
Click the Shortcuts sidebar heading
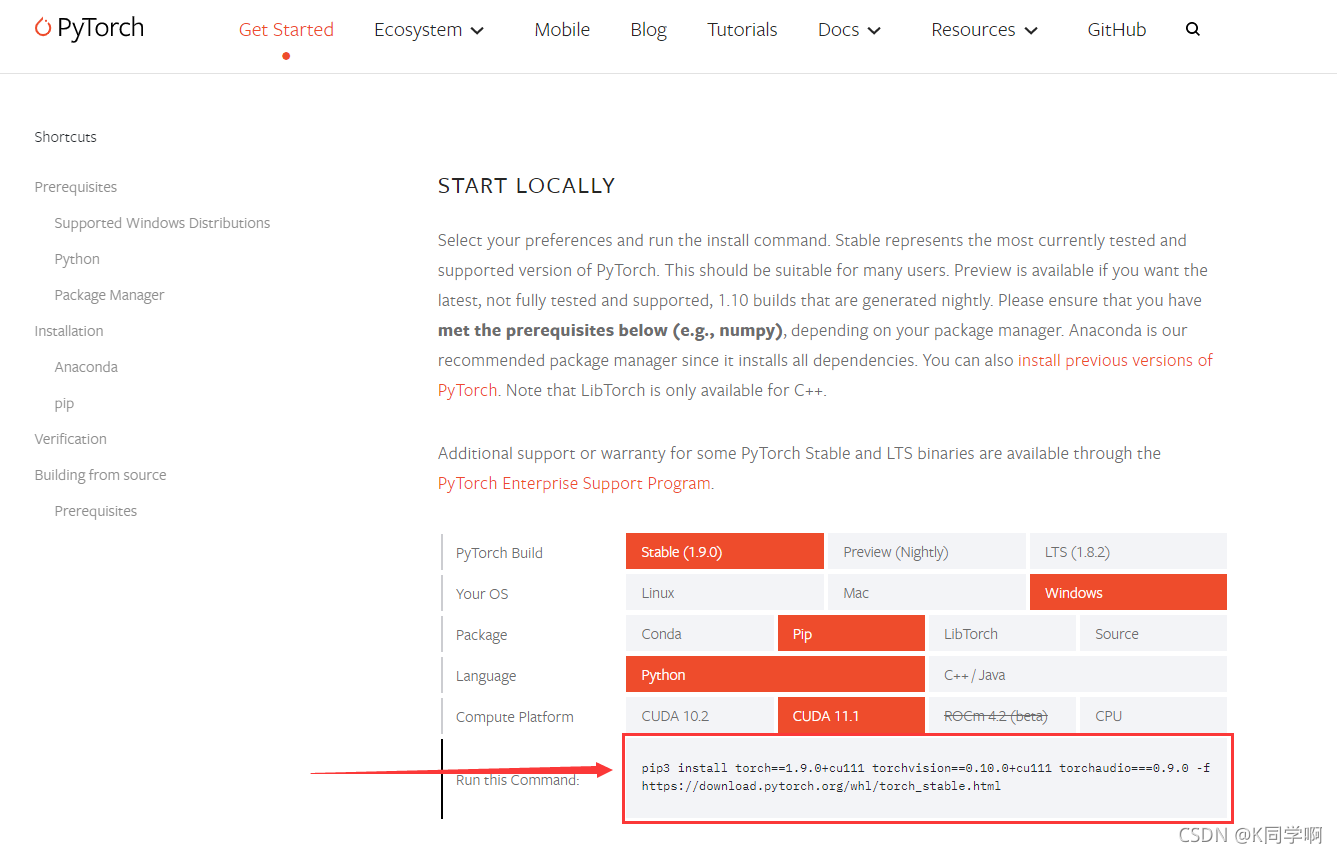65,137
